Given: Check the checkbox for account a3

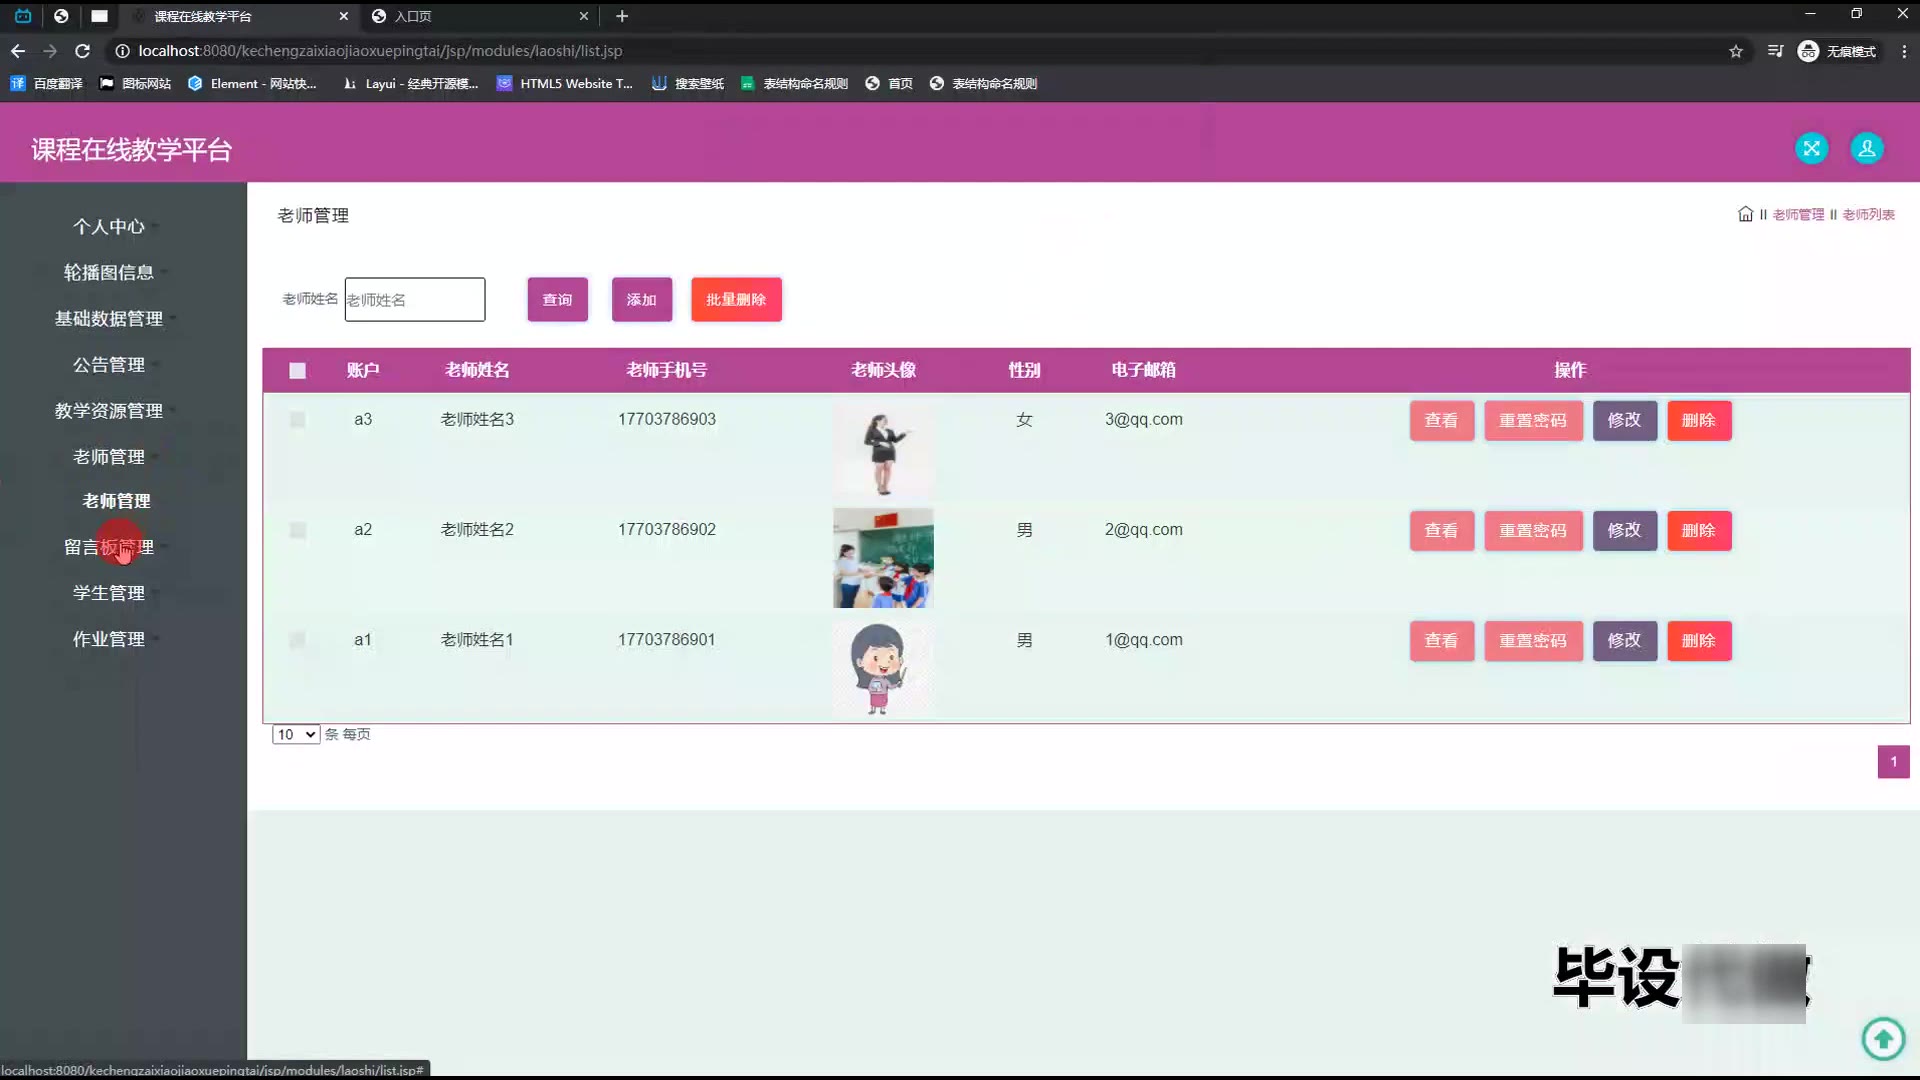Looking at the screenshot, I should click(297, 420).
